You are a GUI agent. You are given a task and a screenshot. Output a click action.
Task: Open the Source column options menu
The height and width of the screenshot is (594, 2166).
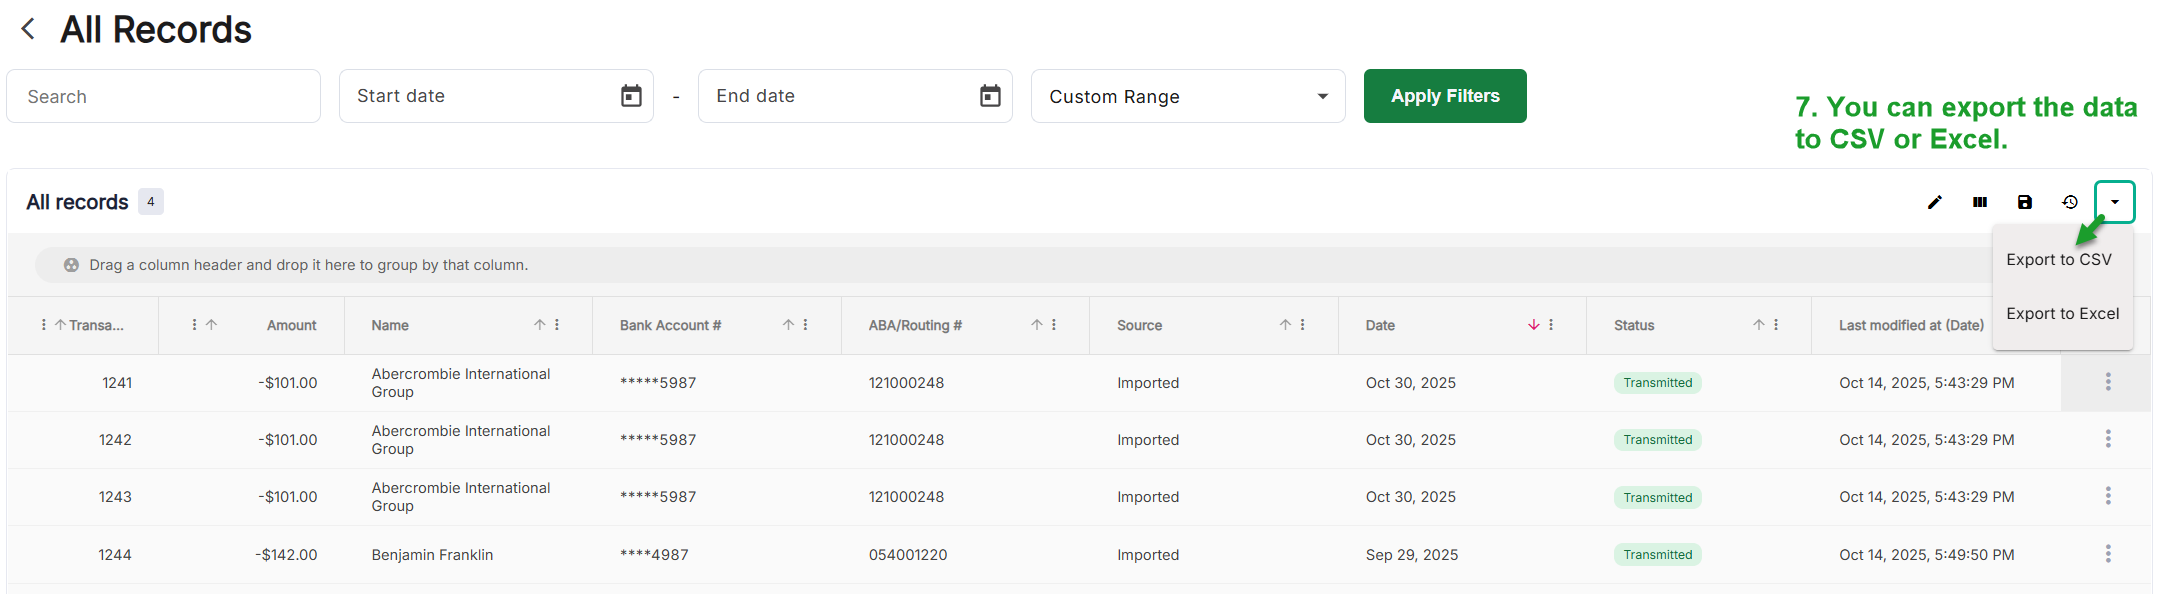pyautogui.click(x=1303, y=325)
